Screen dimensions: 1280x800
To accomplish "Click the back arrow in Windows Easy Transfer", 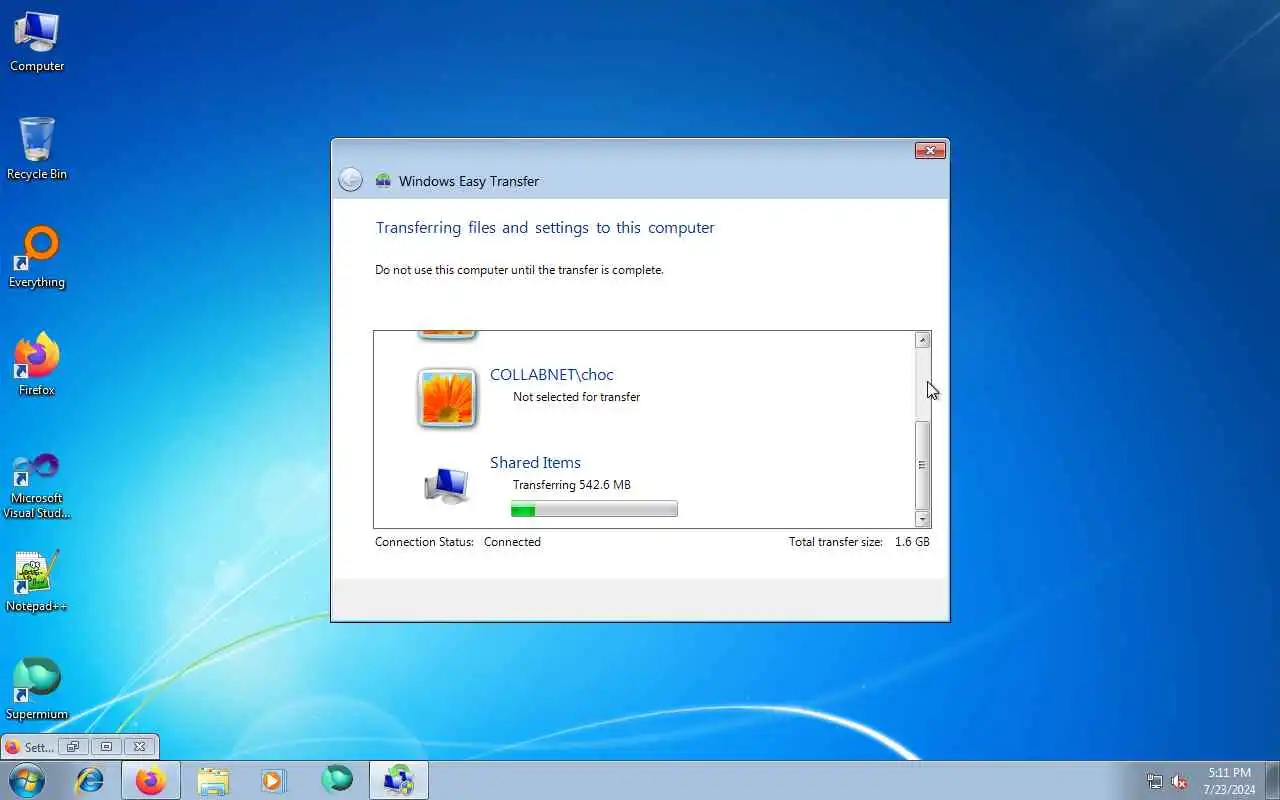I will pos(350,180).
